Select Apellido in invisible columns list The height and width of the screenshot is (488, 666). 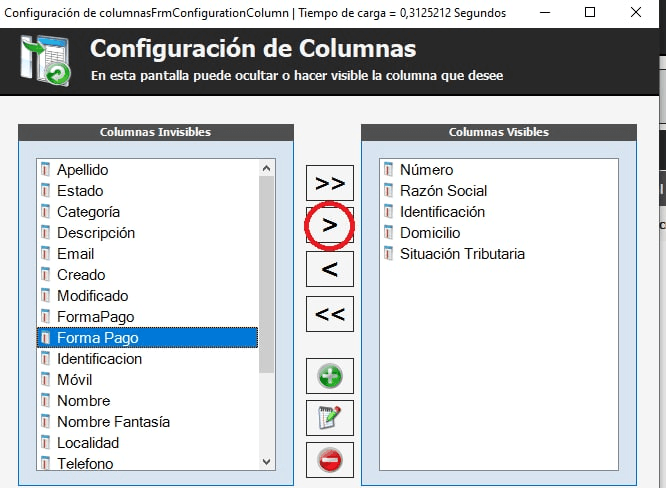click(82, 170)
